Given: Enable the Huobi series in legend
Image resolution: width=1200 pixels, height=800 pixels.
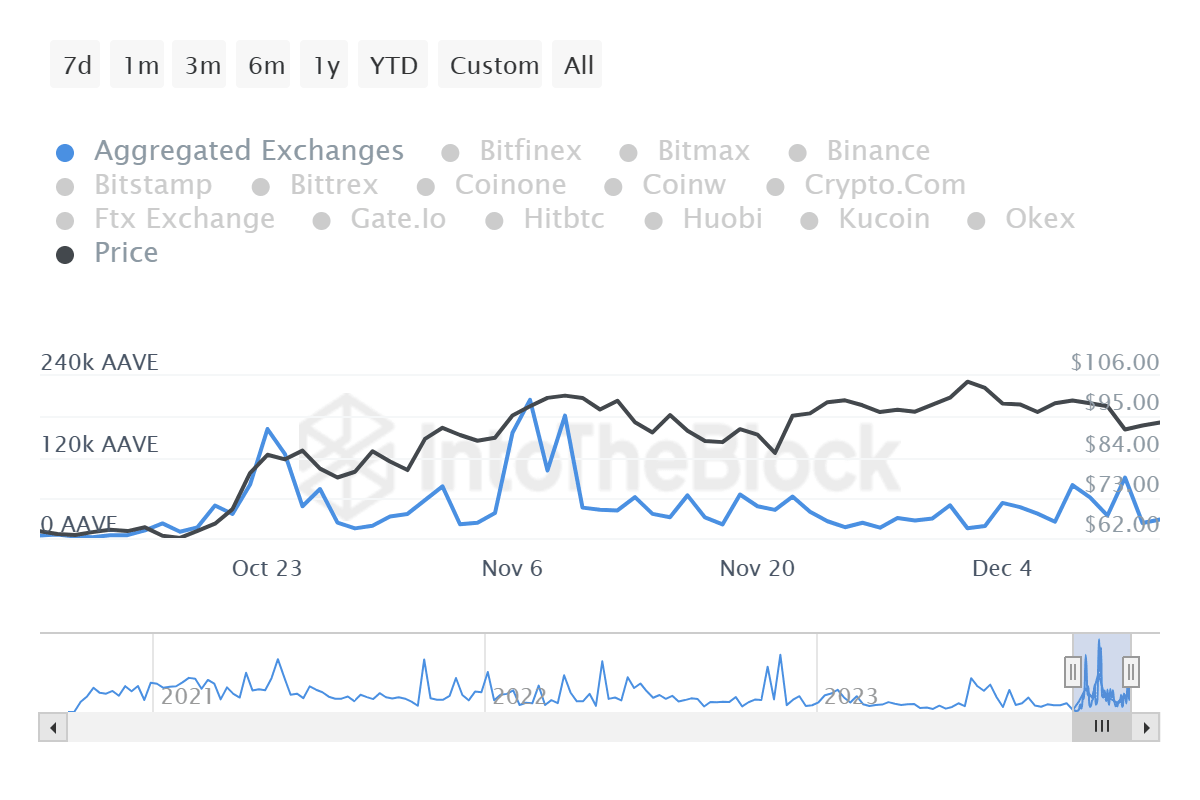Looking at the screenshot, I should tap(722, 219).
